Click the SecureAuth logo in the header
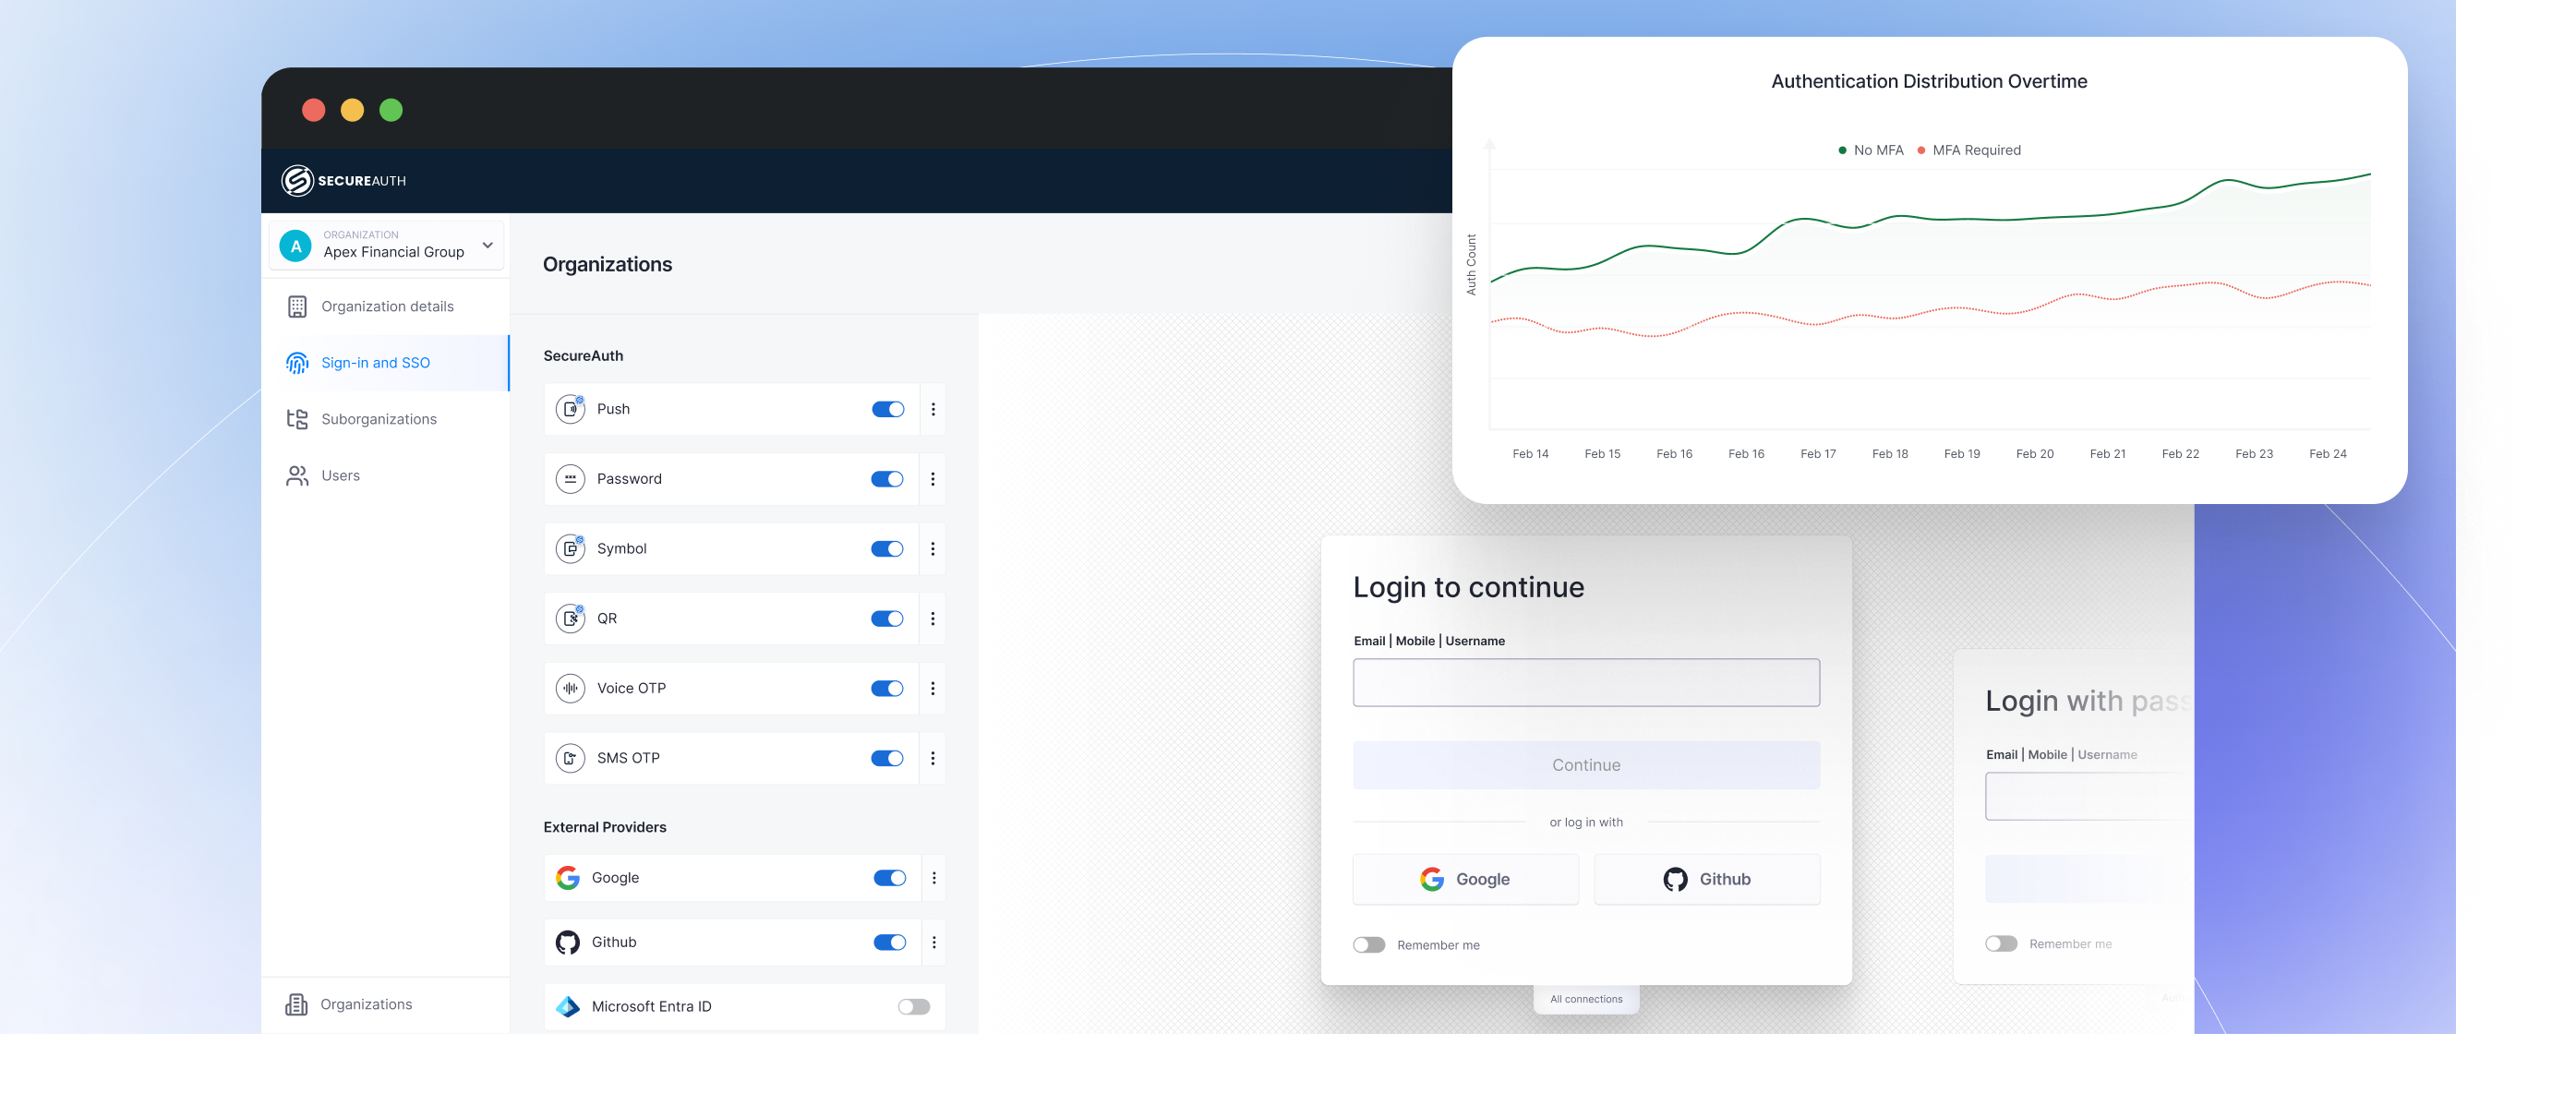2576x1093 pixels. click(341, 181)
